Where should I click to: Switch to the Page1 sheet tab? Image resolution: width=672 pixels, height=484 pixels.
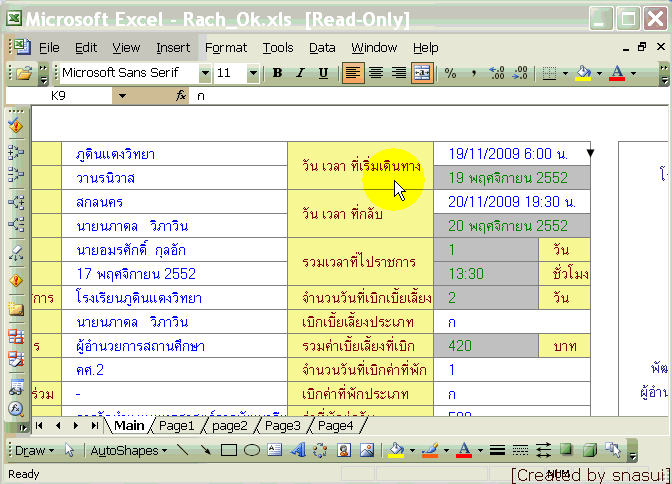176,426
